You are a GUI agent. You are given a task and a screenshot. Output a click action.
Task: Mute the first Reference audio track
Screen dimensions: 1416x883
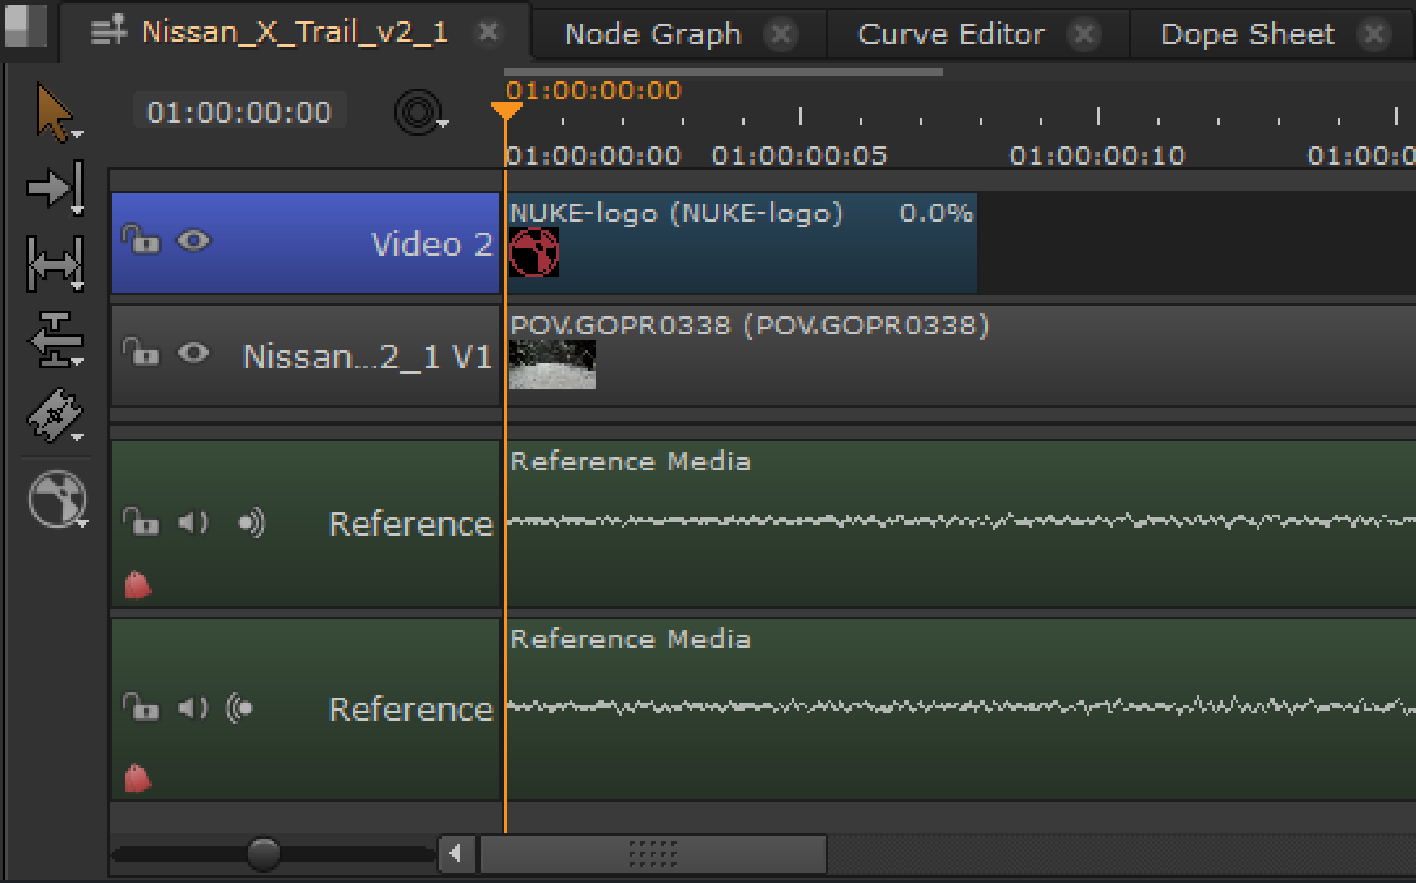pos(193,522)
